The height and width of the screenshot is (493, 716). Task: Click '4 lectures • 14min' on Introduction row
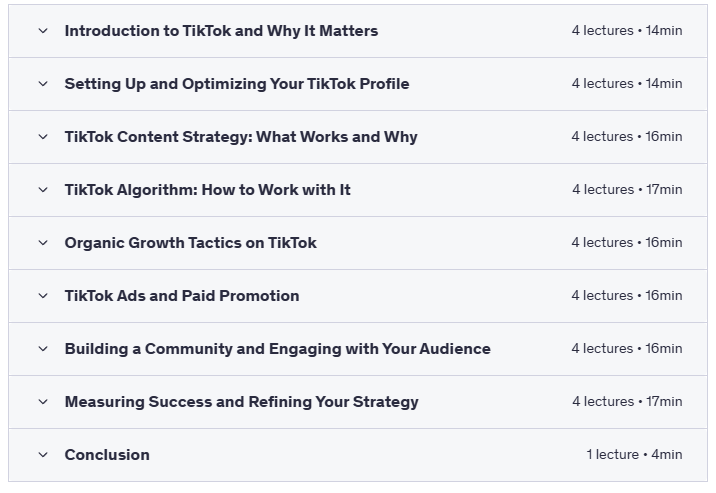coord(627,31)
